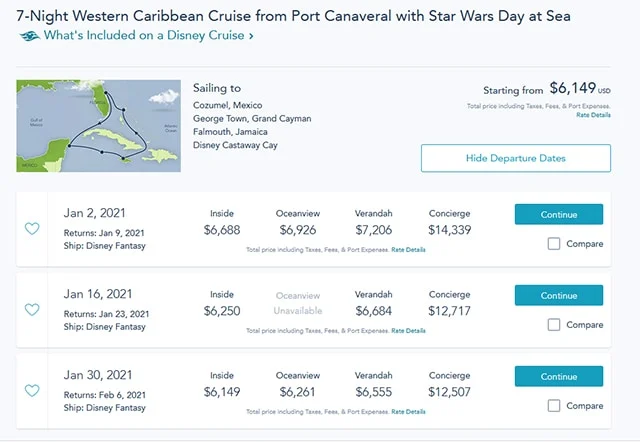The image size is (640, 443).
Task: Open the Western Caribbean route map
Action: point(98,126)
